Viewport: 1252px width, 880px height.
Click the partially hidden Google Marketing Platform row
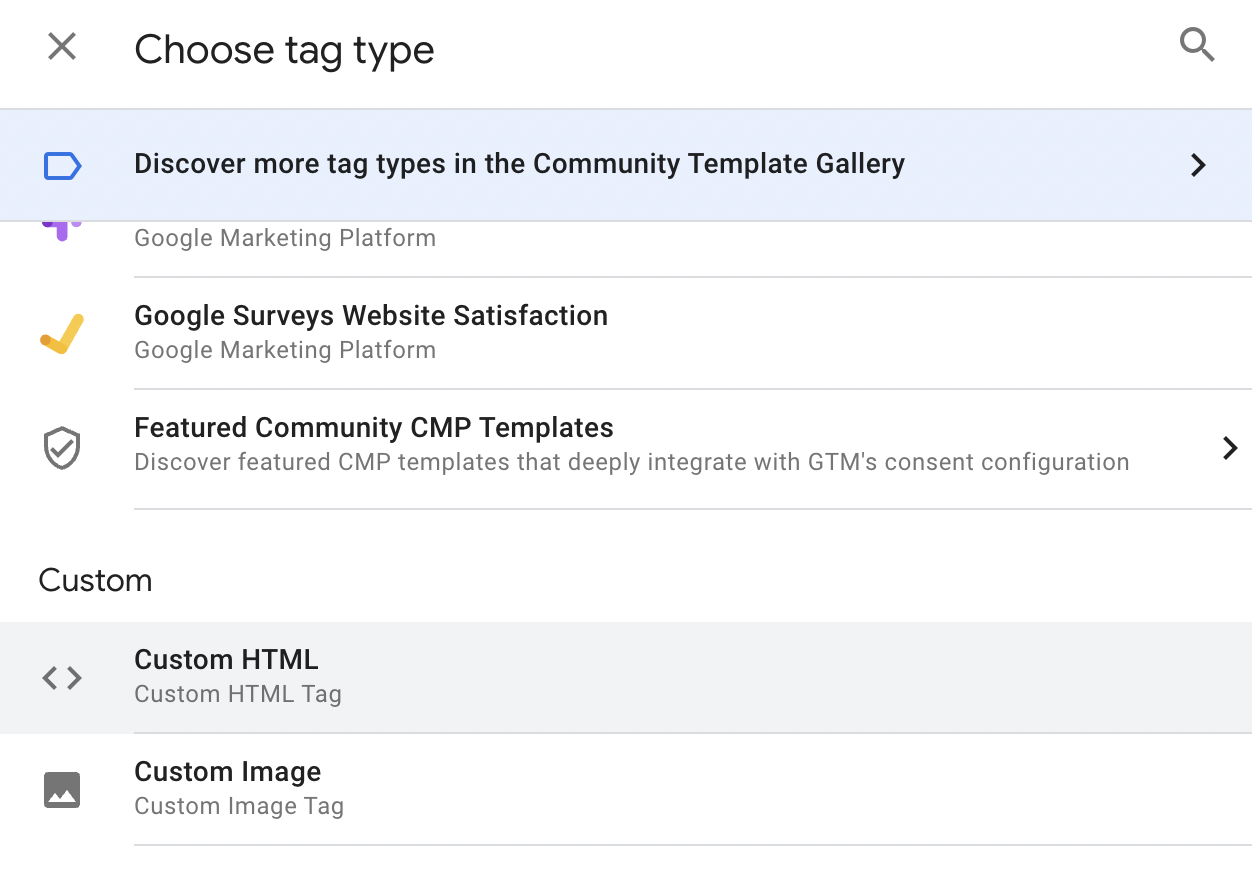tap(285, 239)
